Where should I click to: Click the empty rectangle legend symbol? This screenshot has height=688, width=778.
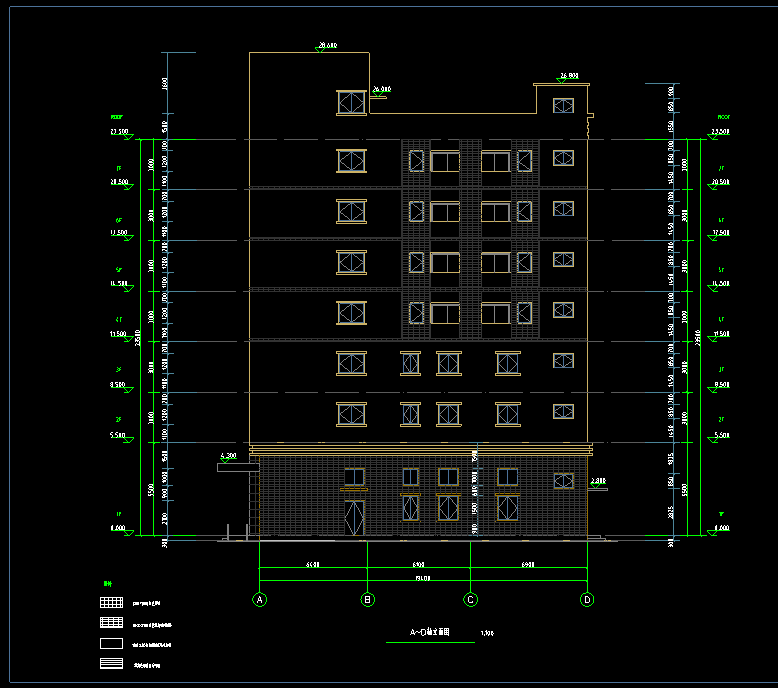tap(111, 643)
